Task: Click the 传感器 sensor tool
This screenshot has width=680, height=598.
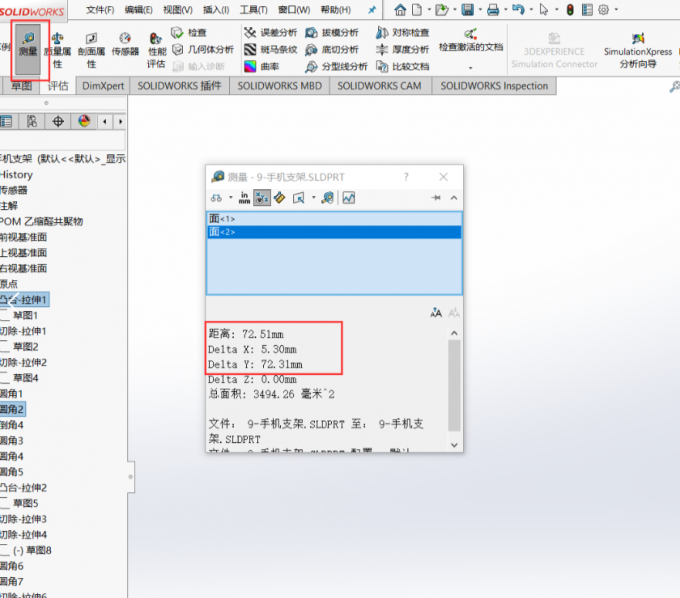Action: (125, 45)
